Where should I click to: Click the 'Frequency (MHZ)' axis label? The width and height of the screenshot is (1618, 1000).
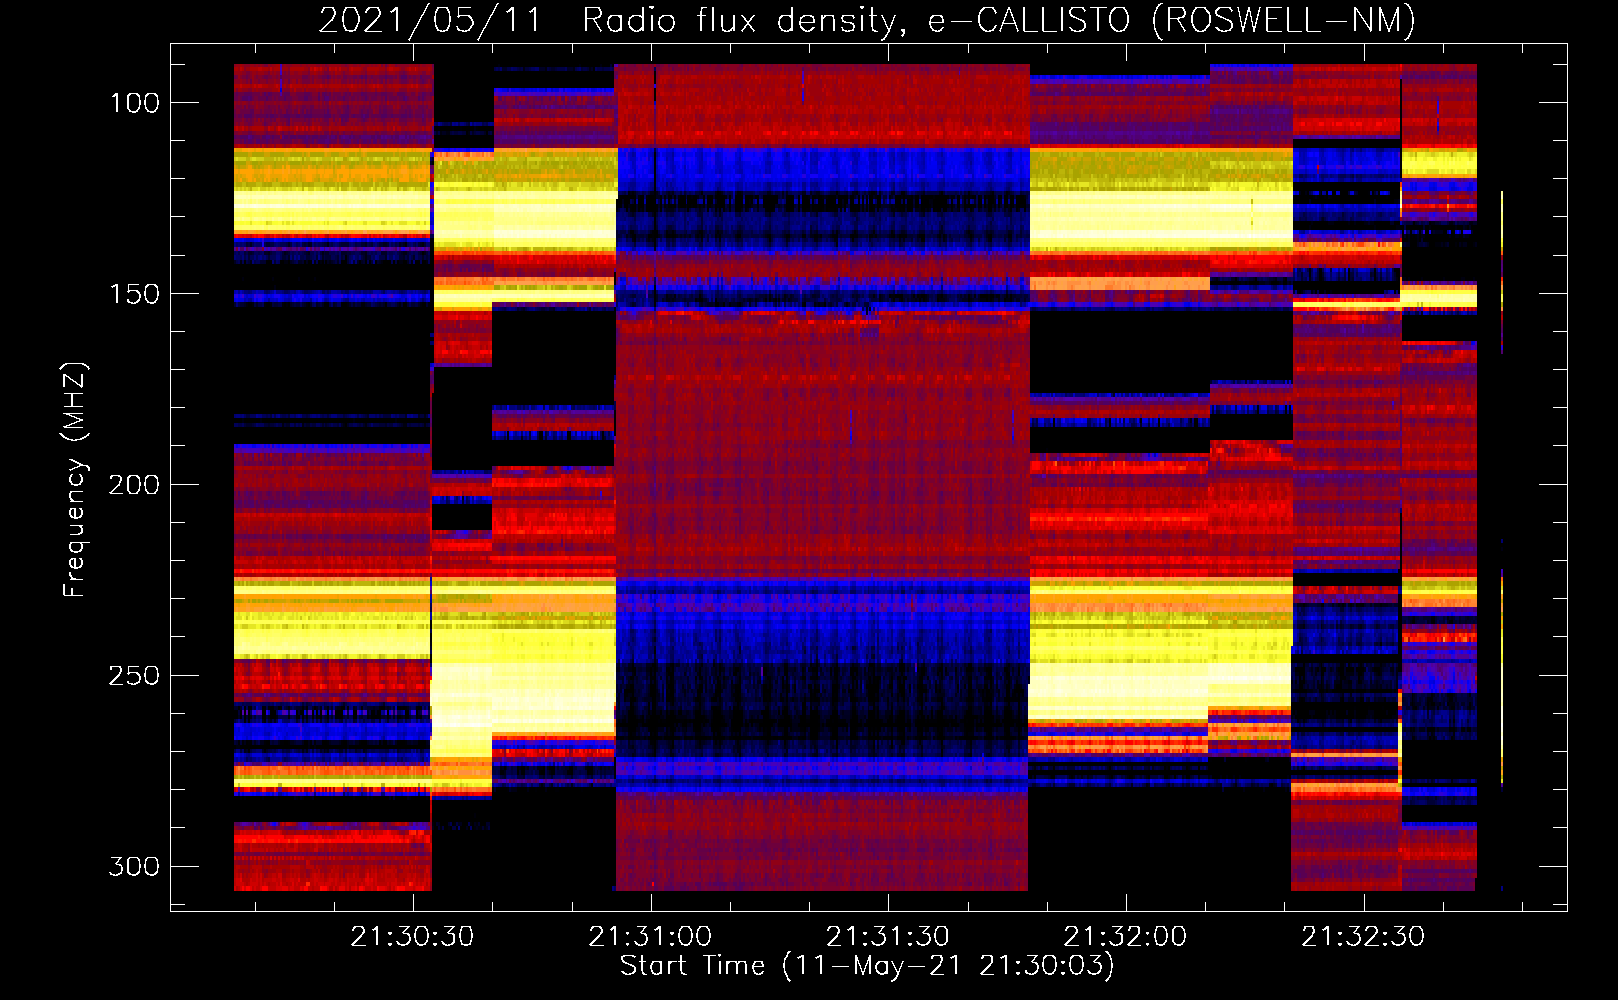click(75, 479)
